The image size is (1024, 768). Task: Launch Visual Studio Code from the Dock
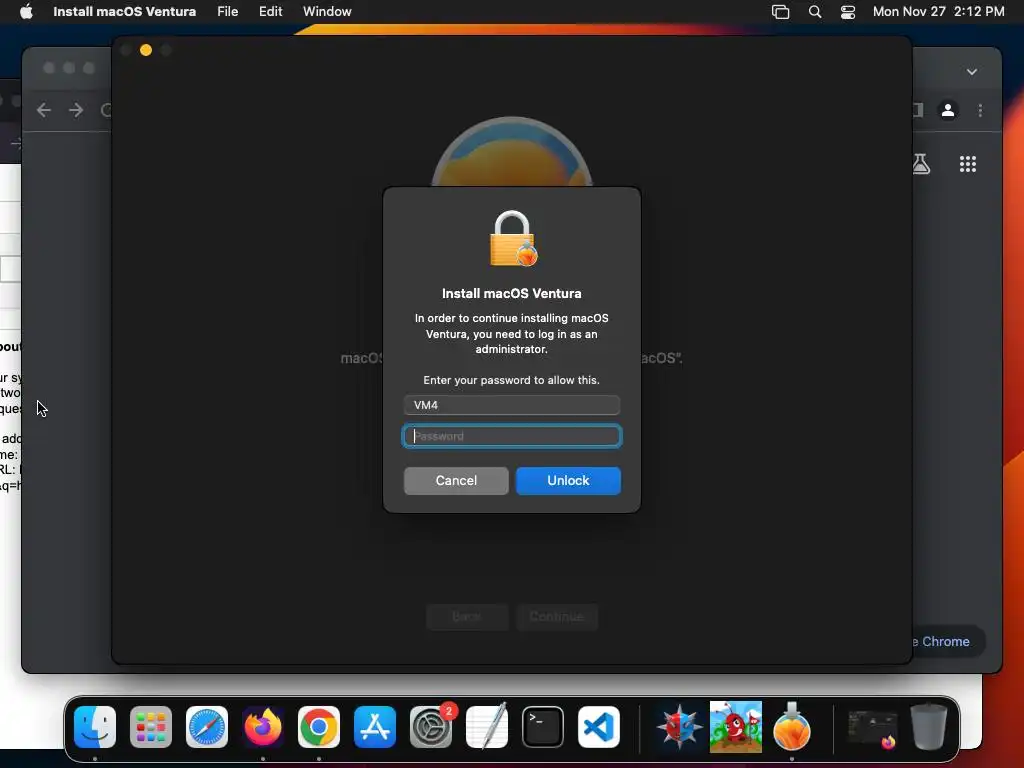coord(599,727)
